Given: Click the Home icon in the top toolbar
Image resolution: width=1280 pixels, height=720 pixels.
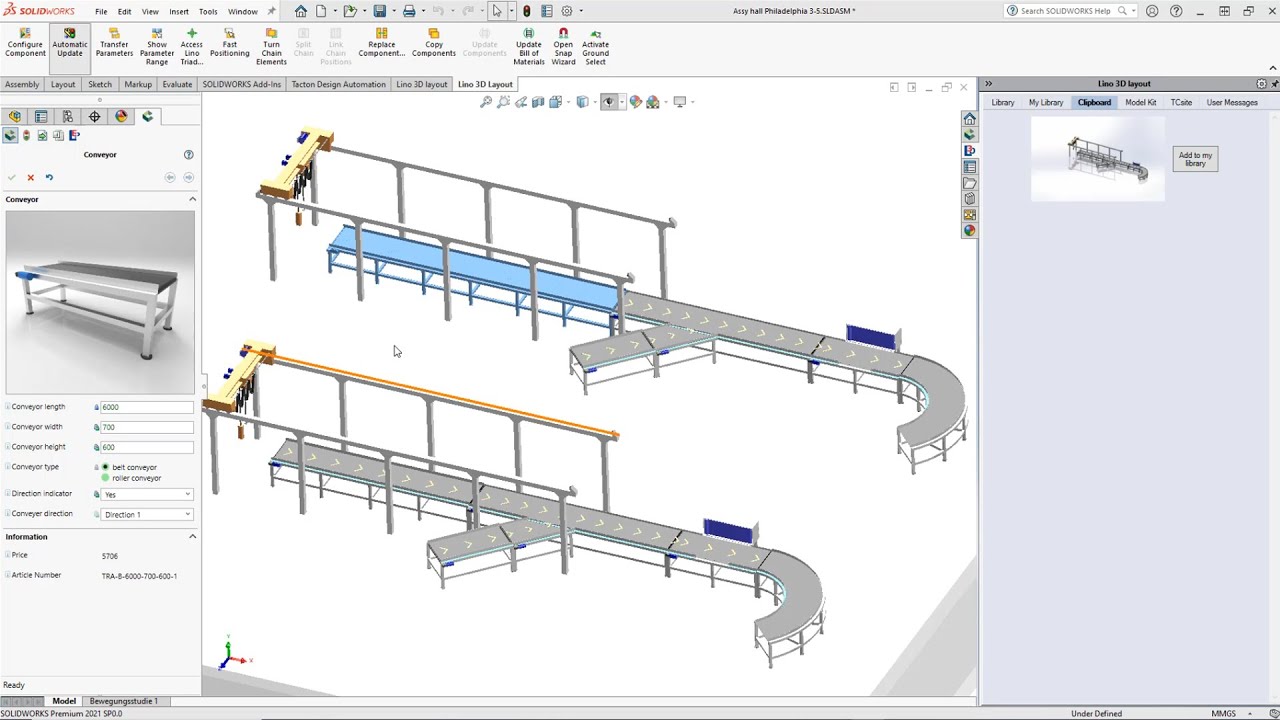Looking at the screenshot, I should coord(301,11).
